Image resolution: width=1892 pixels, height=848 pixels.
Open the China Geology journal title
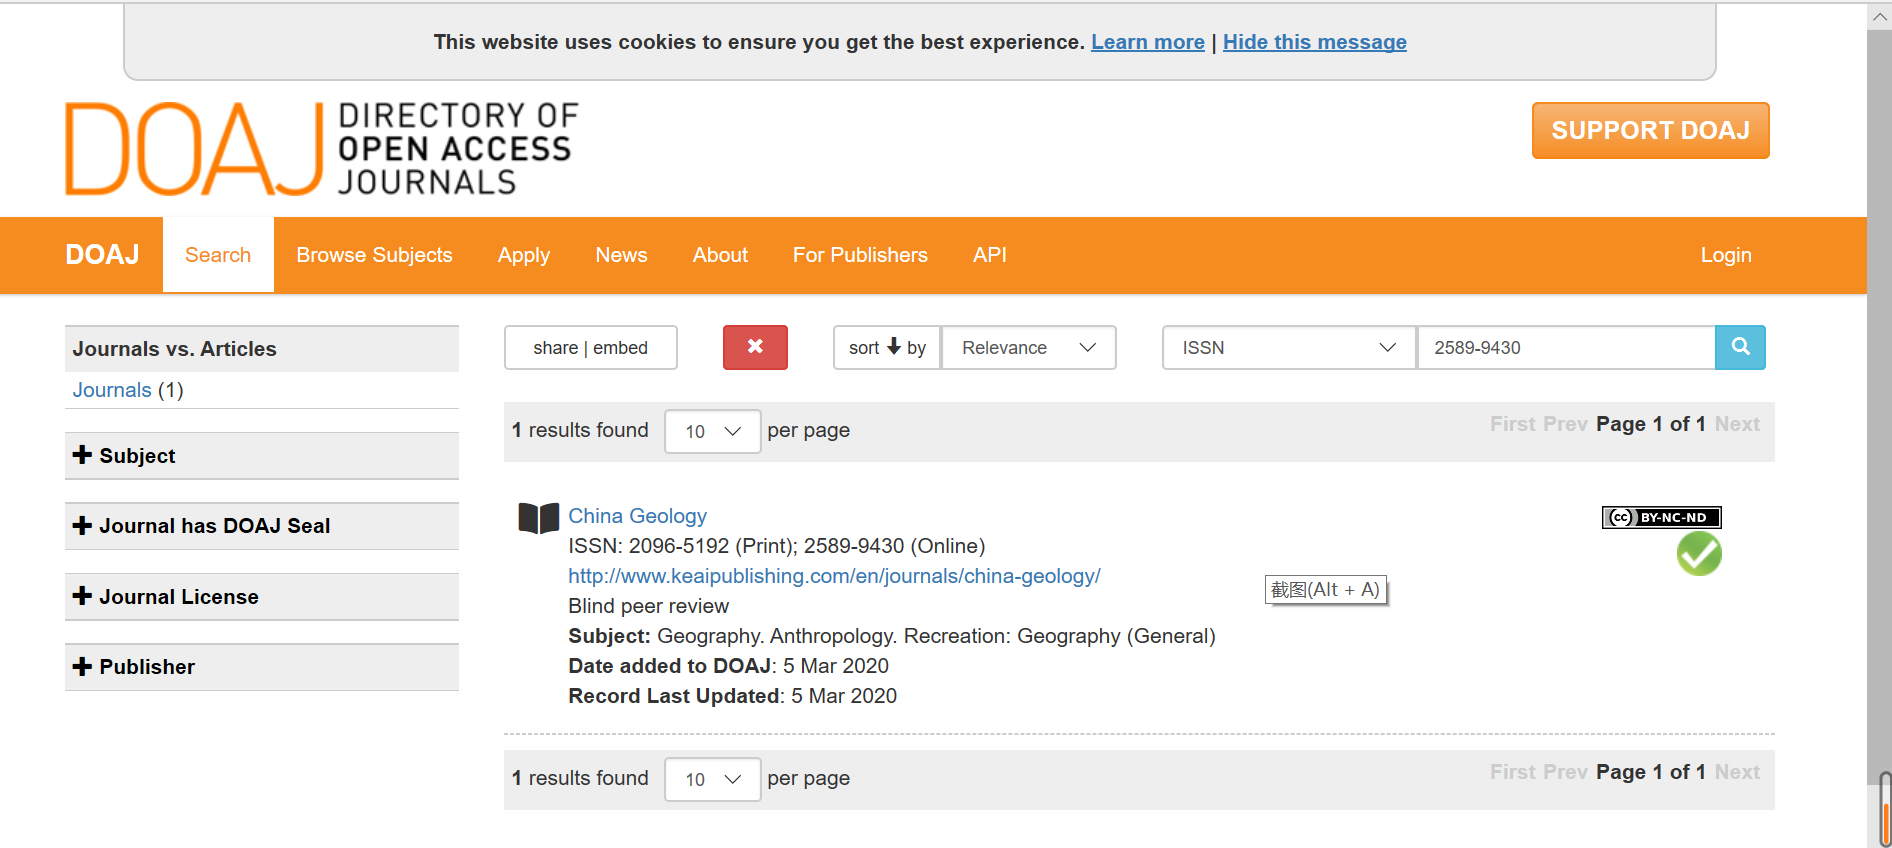pos(637,516)
